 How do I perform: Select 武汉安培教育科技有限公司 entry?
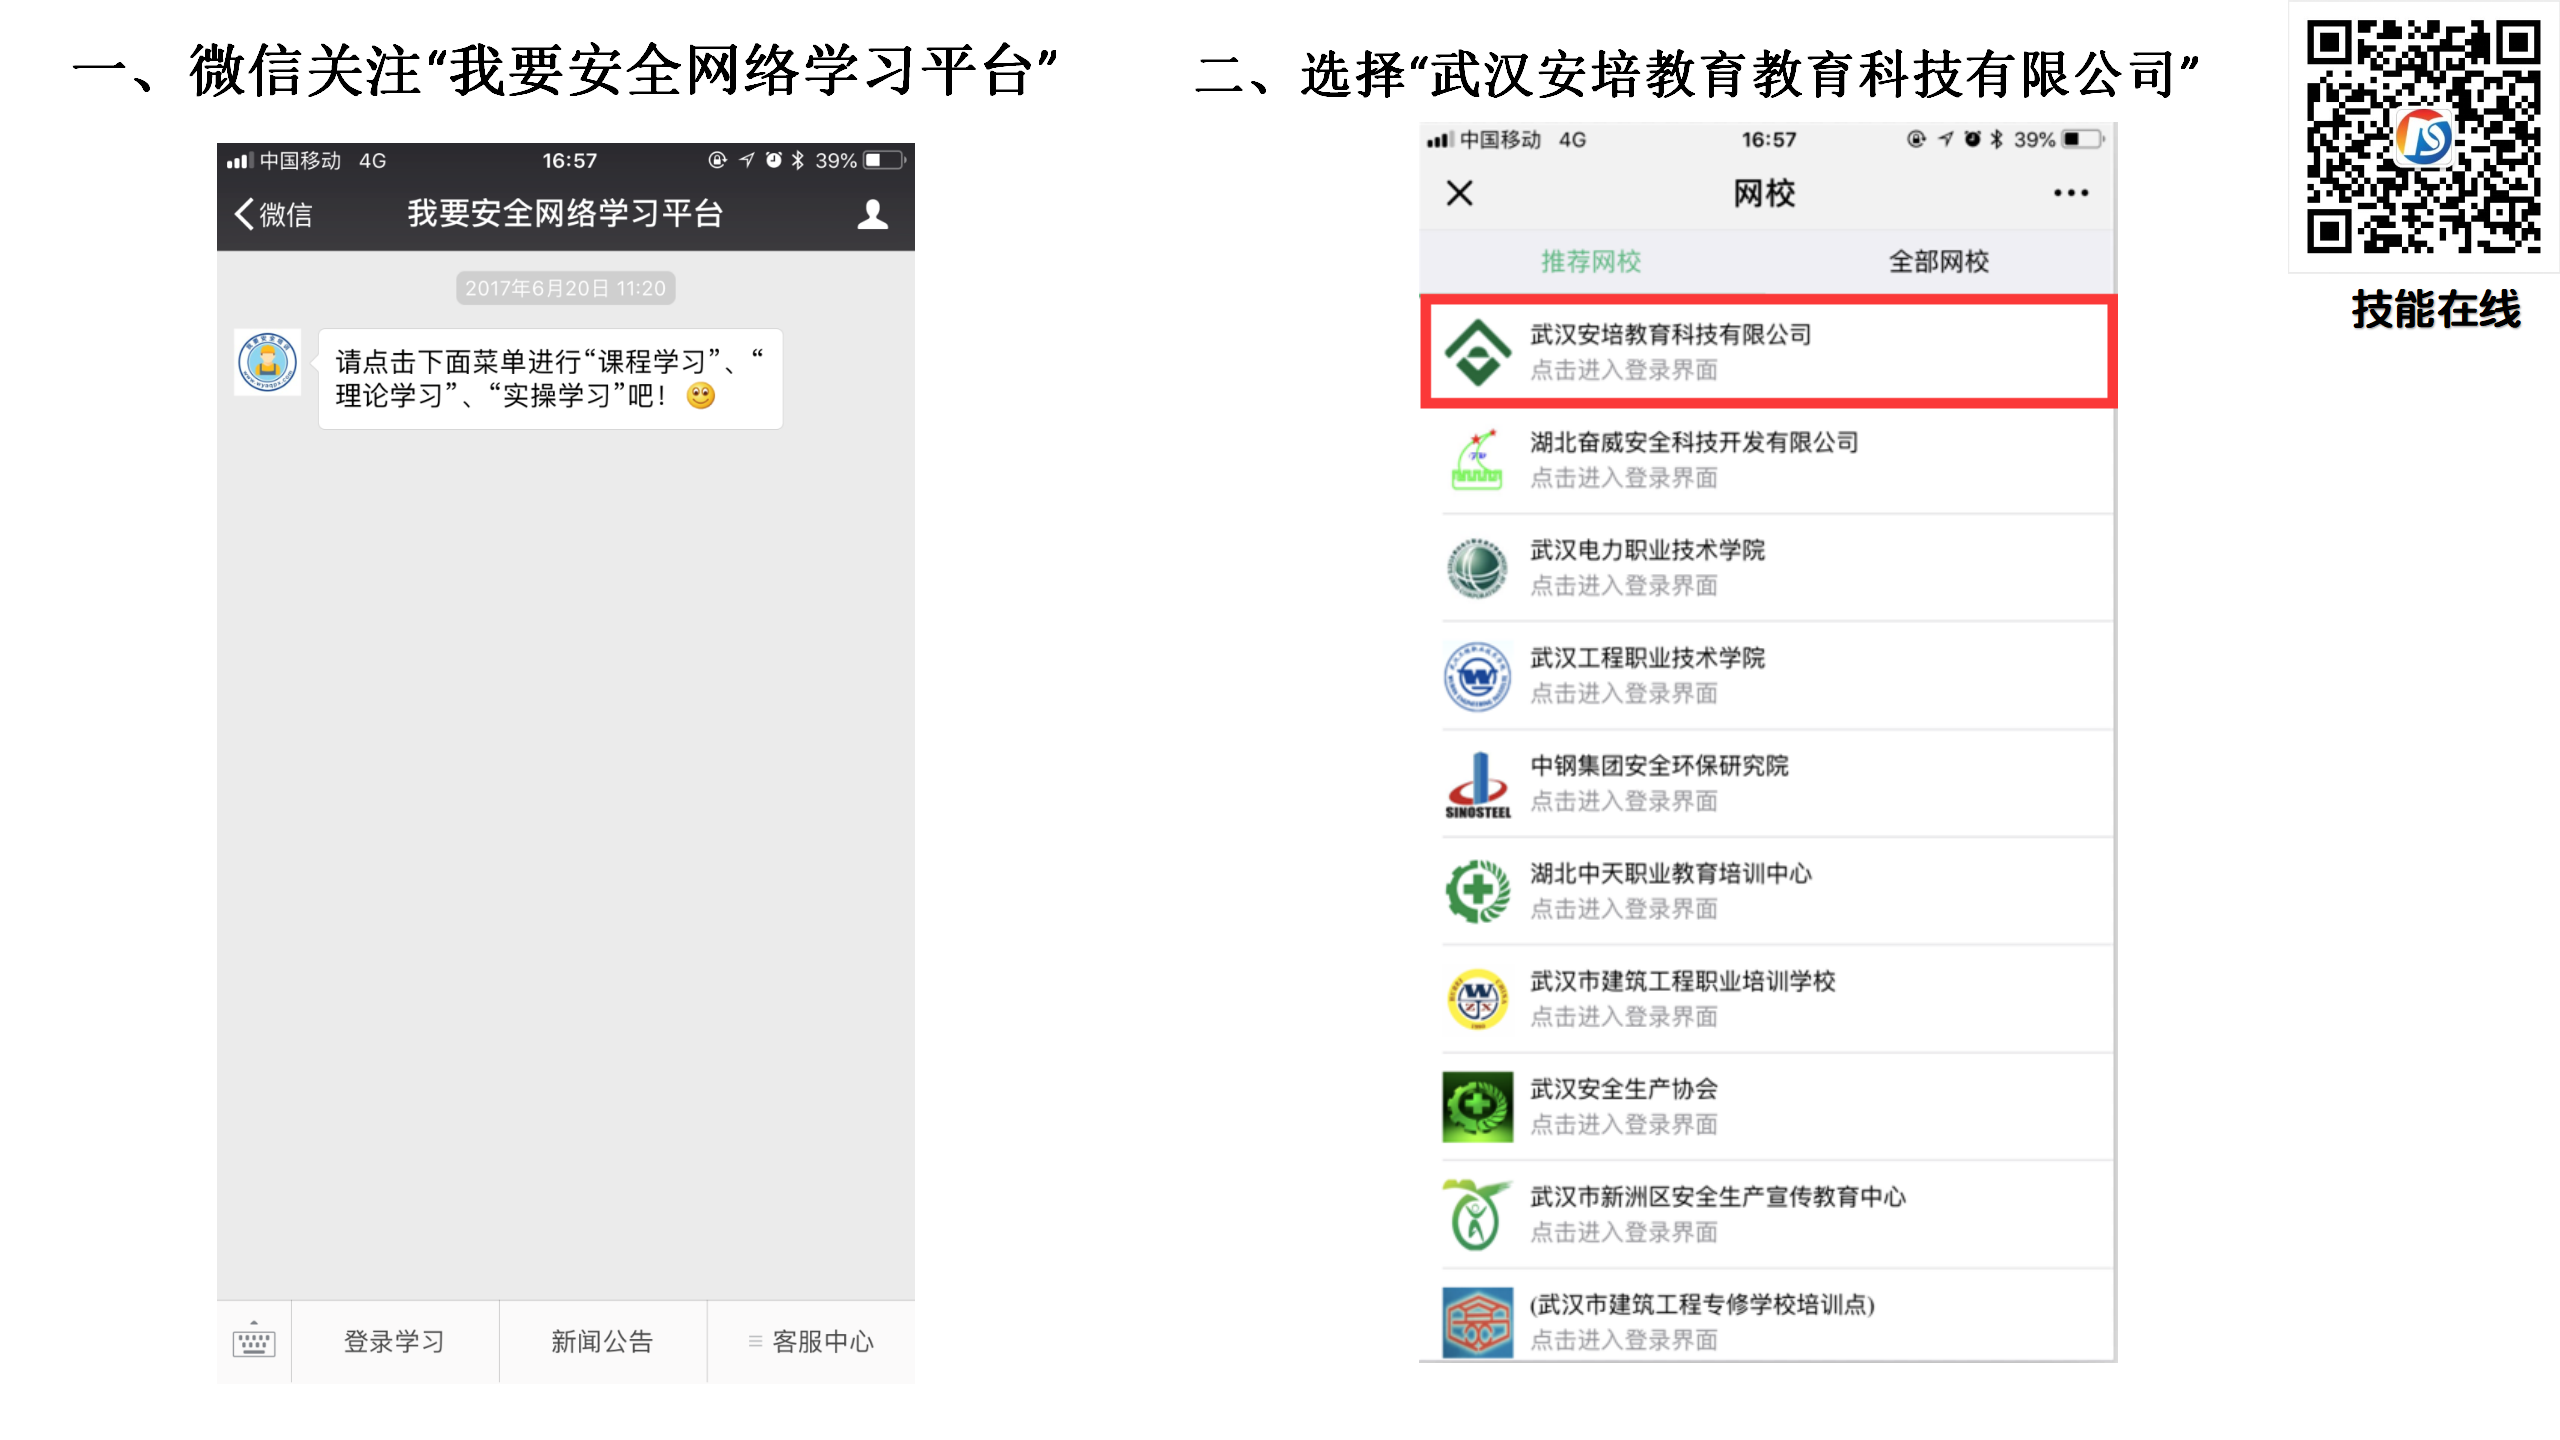point(1768,351)
